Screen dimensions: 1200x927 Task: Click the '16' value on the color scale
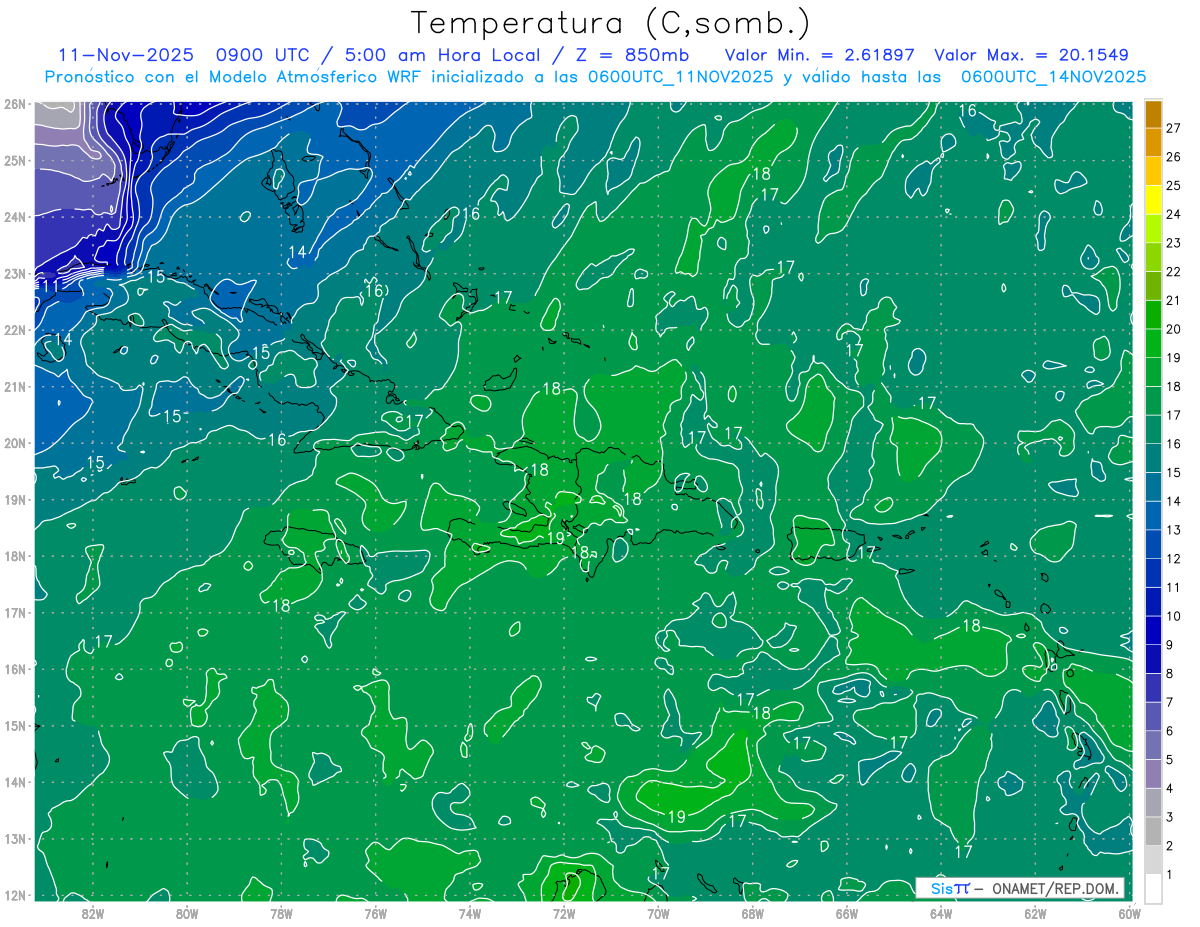1174,444
